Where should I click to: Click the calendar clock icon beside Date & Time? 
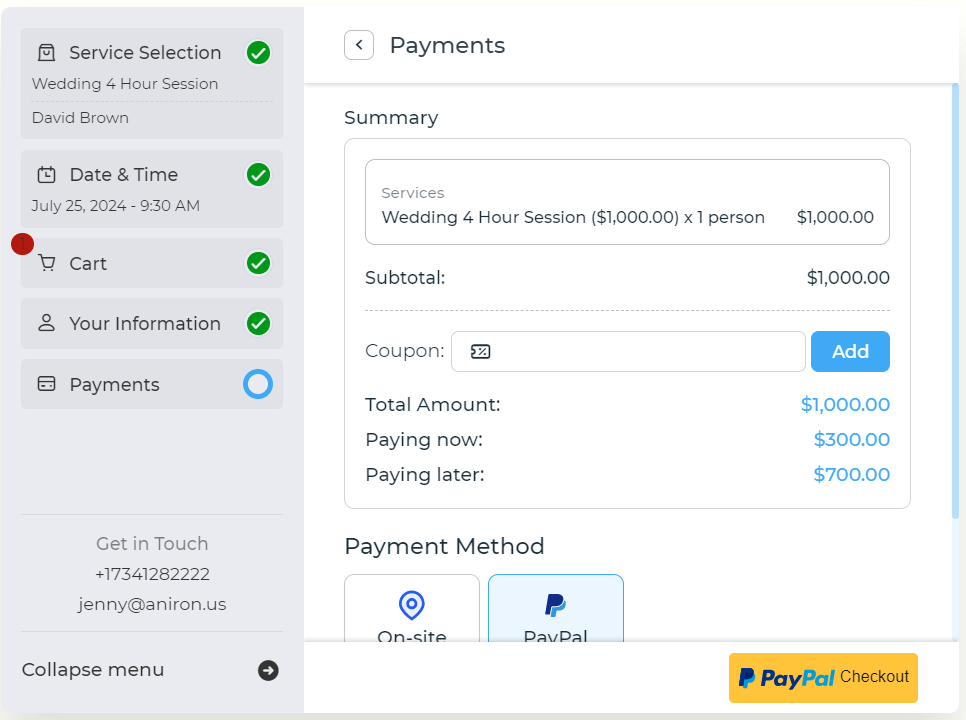(x=46, y=175)
